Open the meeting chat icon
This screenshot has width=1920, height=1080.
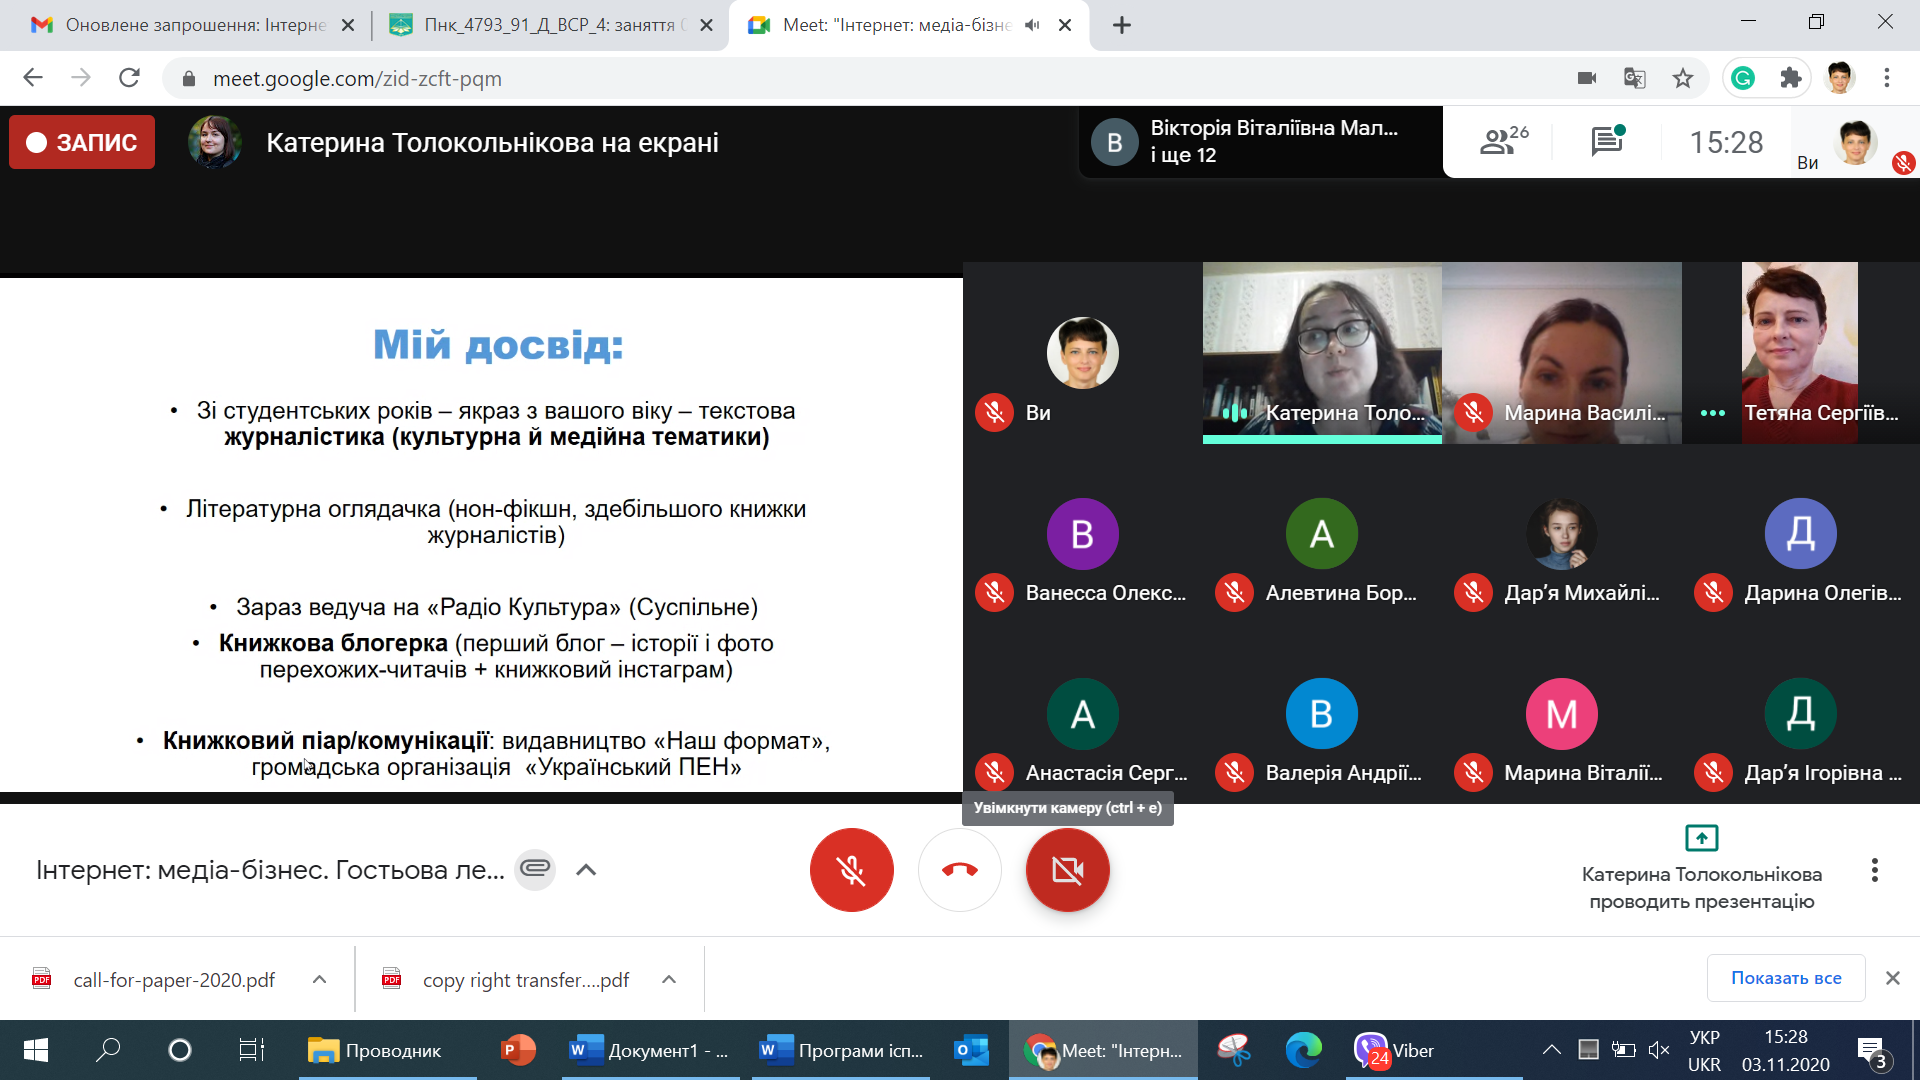coord(1607,142)
